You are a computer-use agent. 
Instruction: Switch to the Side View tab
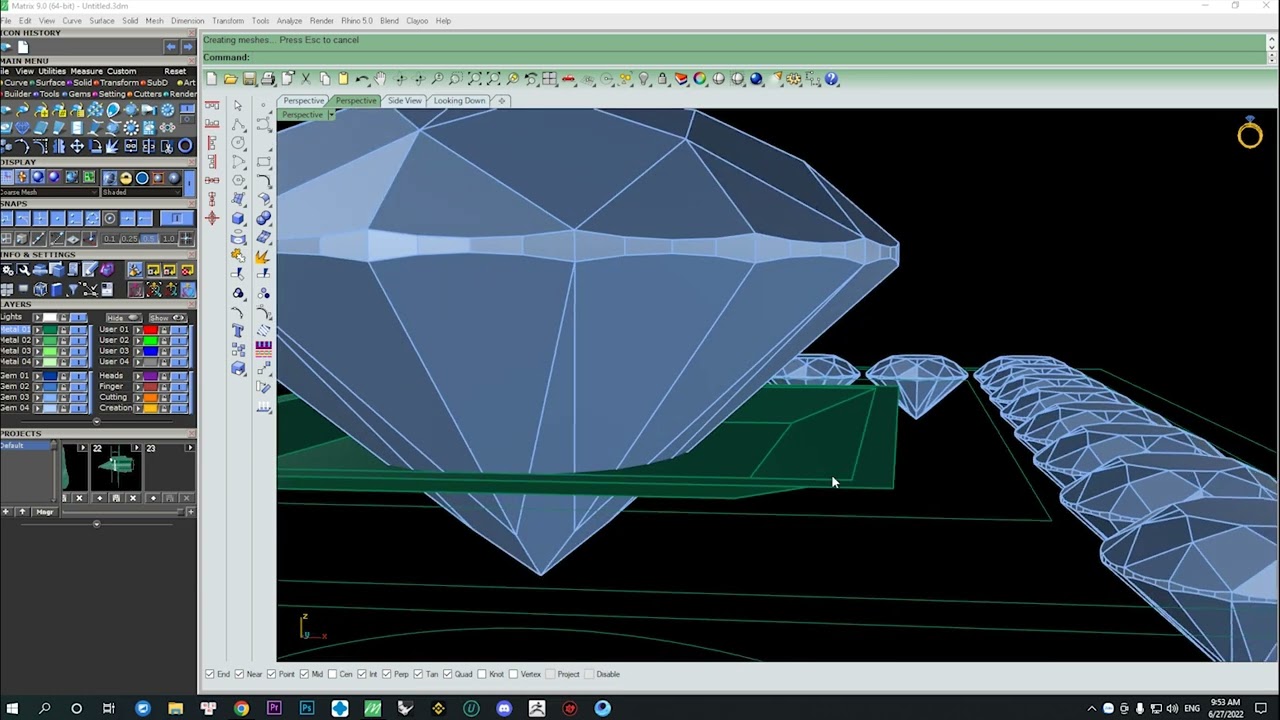pyautogui.click(x=405, y=101)
